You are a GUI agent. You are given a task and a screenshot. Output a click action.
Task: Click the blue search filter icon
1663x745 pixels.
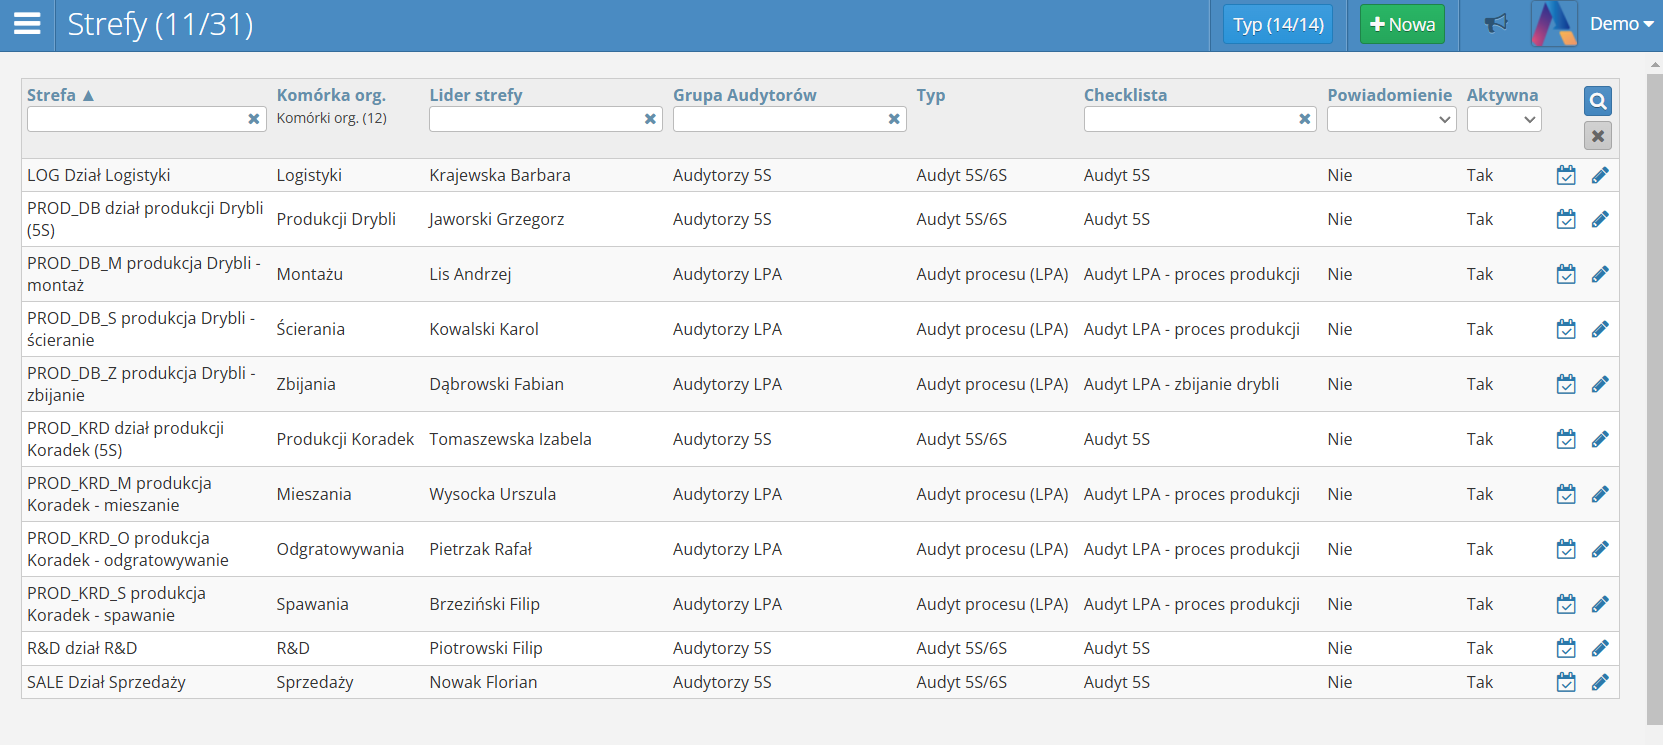click(x=1597, y=101)
